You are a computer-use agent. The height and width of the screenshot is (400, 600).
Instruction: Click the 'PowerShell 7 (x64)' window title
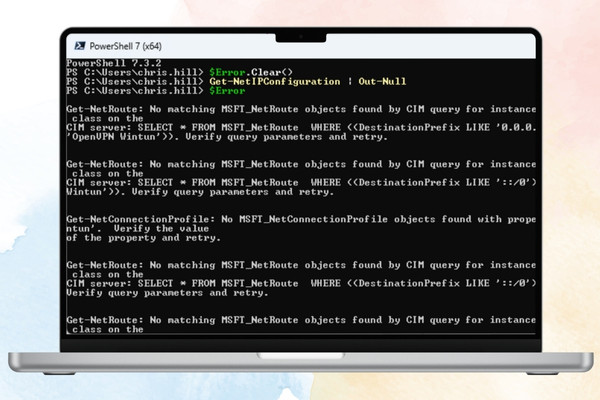coord(126,46)
